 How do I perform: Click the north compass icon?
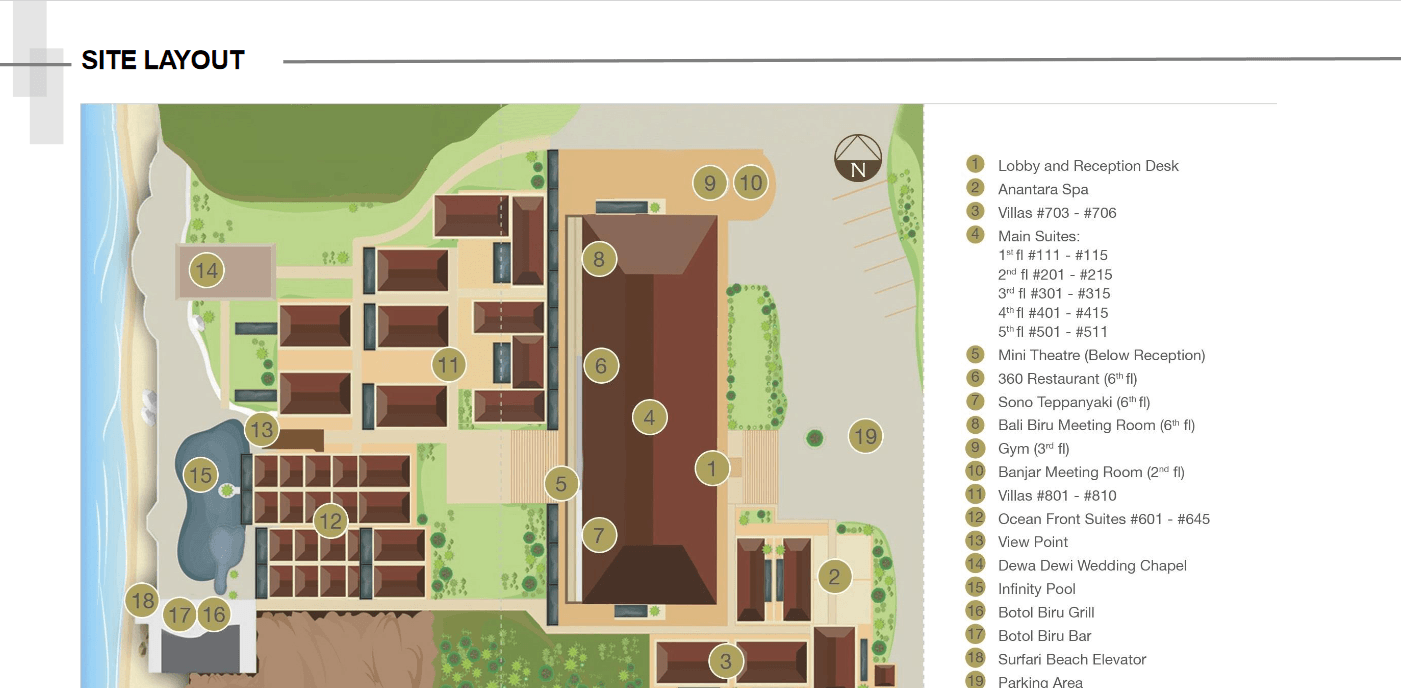858,159
